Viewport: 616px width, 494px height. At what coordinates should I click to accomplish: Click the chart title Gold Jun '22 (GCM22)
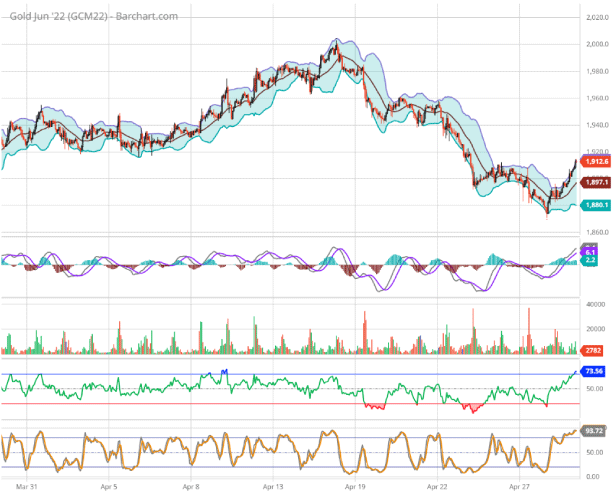[x=52, y=16]
